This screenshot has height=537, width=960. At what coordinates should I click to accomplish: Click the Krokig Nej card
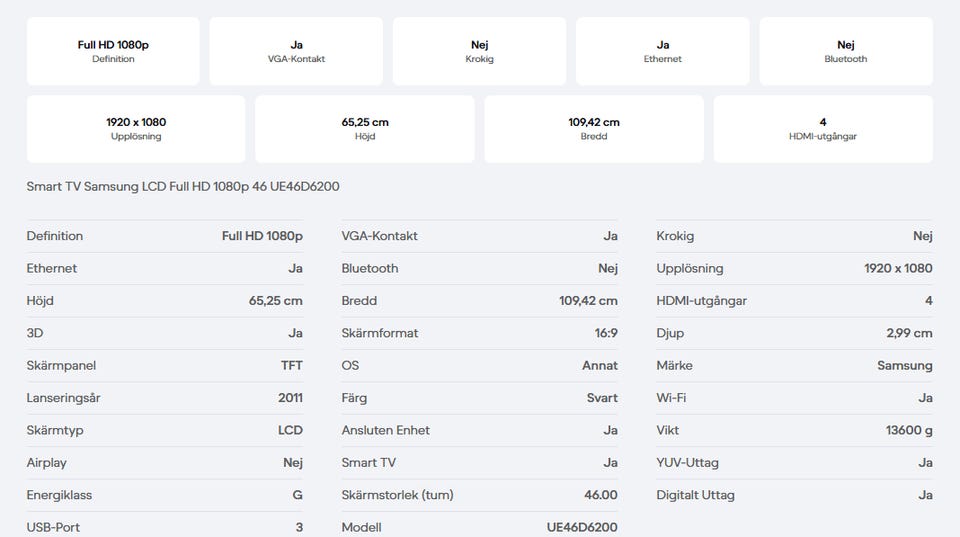(479, 51)
